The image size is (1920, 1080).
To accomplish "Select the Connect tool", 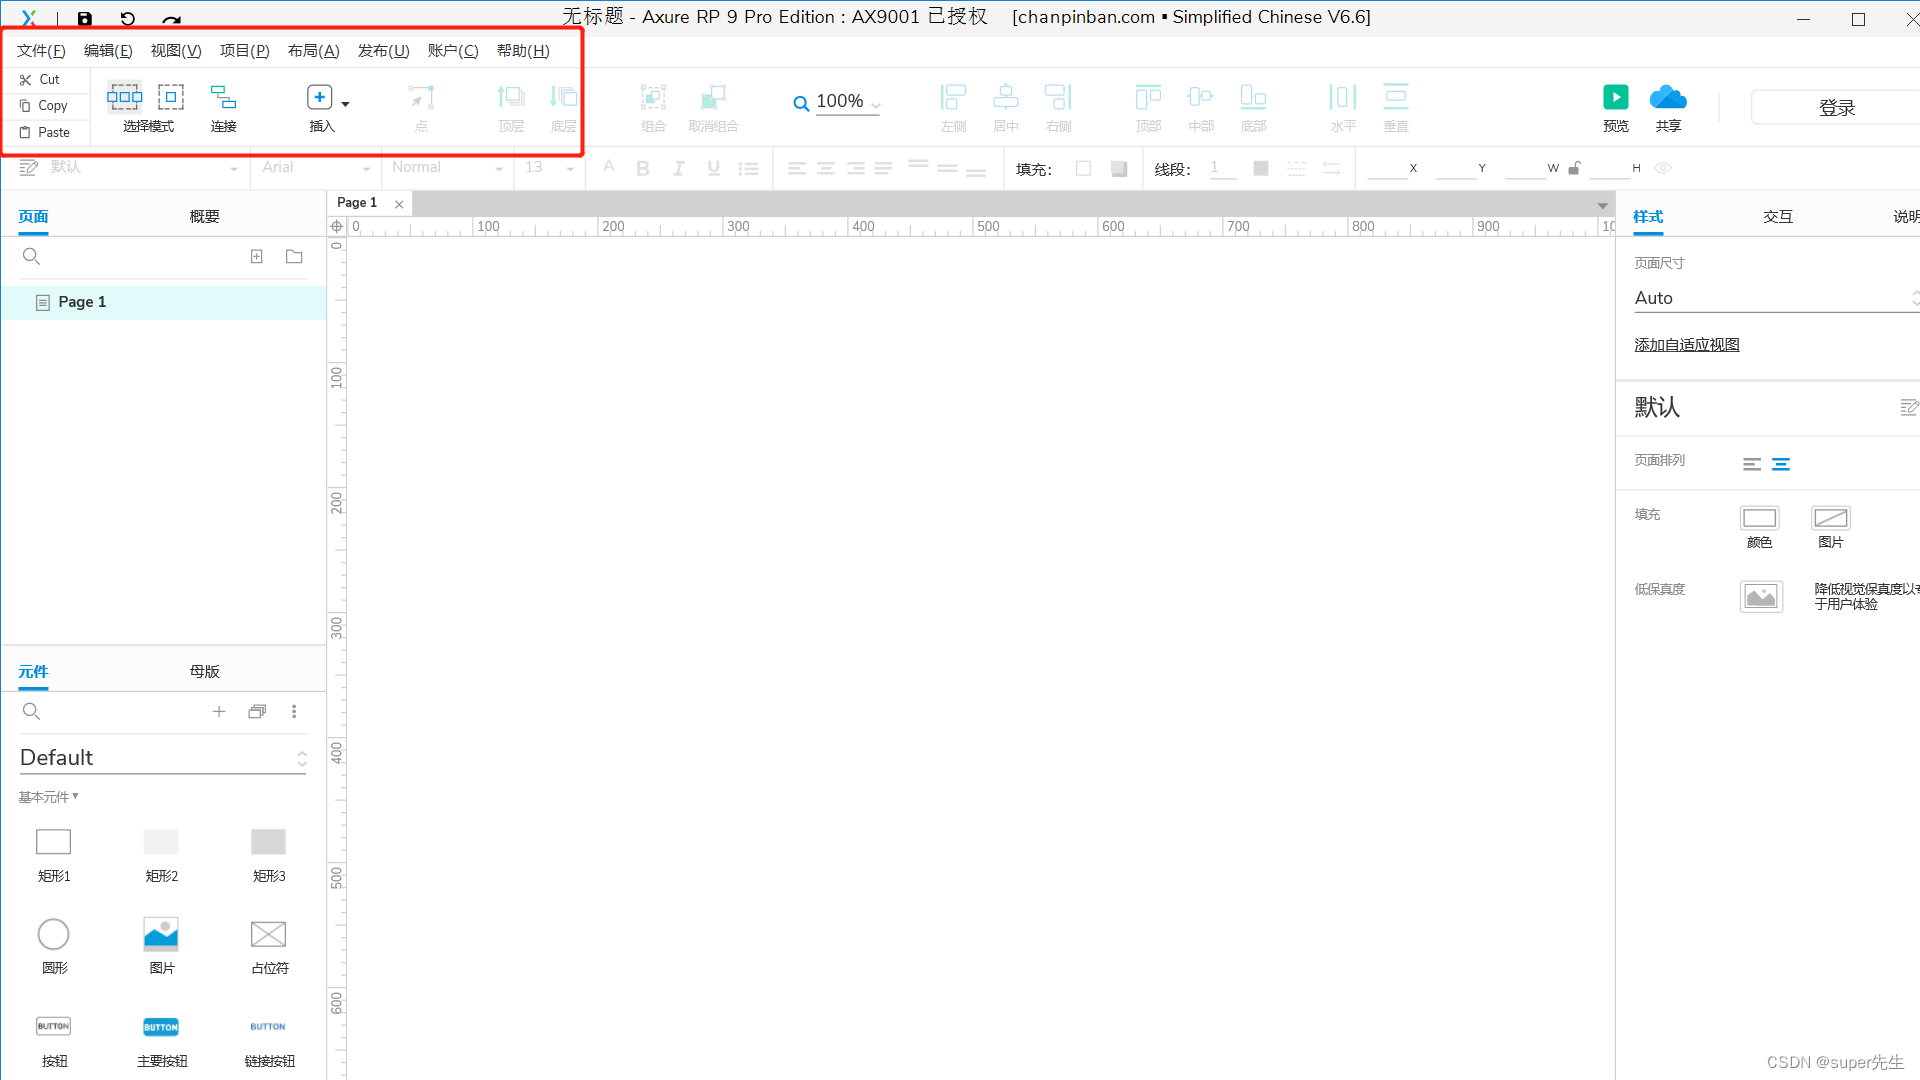I will (223, 98).
